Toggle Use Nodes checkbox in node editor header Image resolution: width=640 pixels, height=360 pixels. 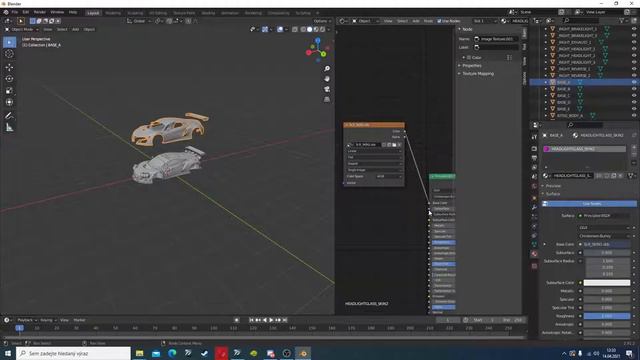coord(440,21)
